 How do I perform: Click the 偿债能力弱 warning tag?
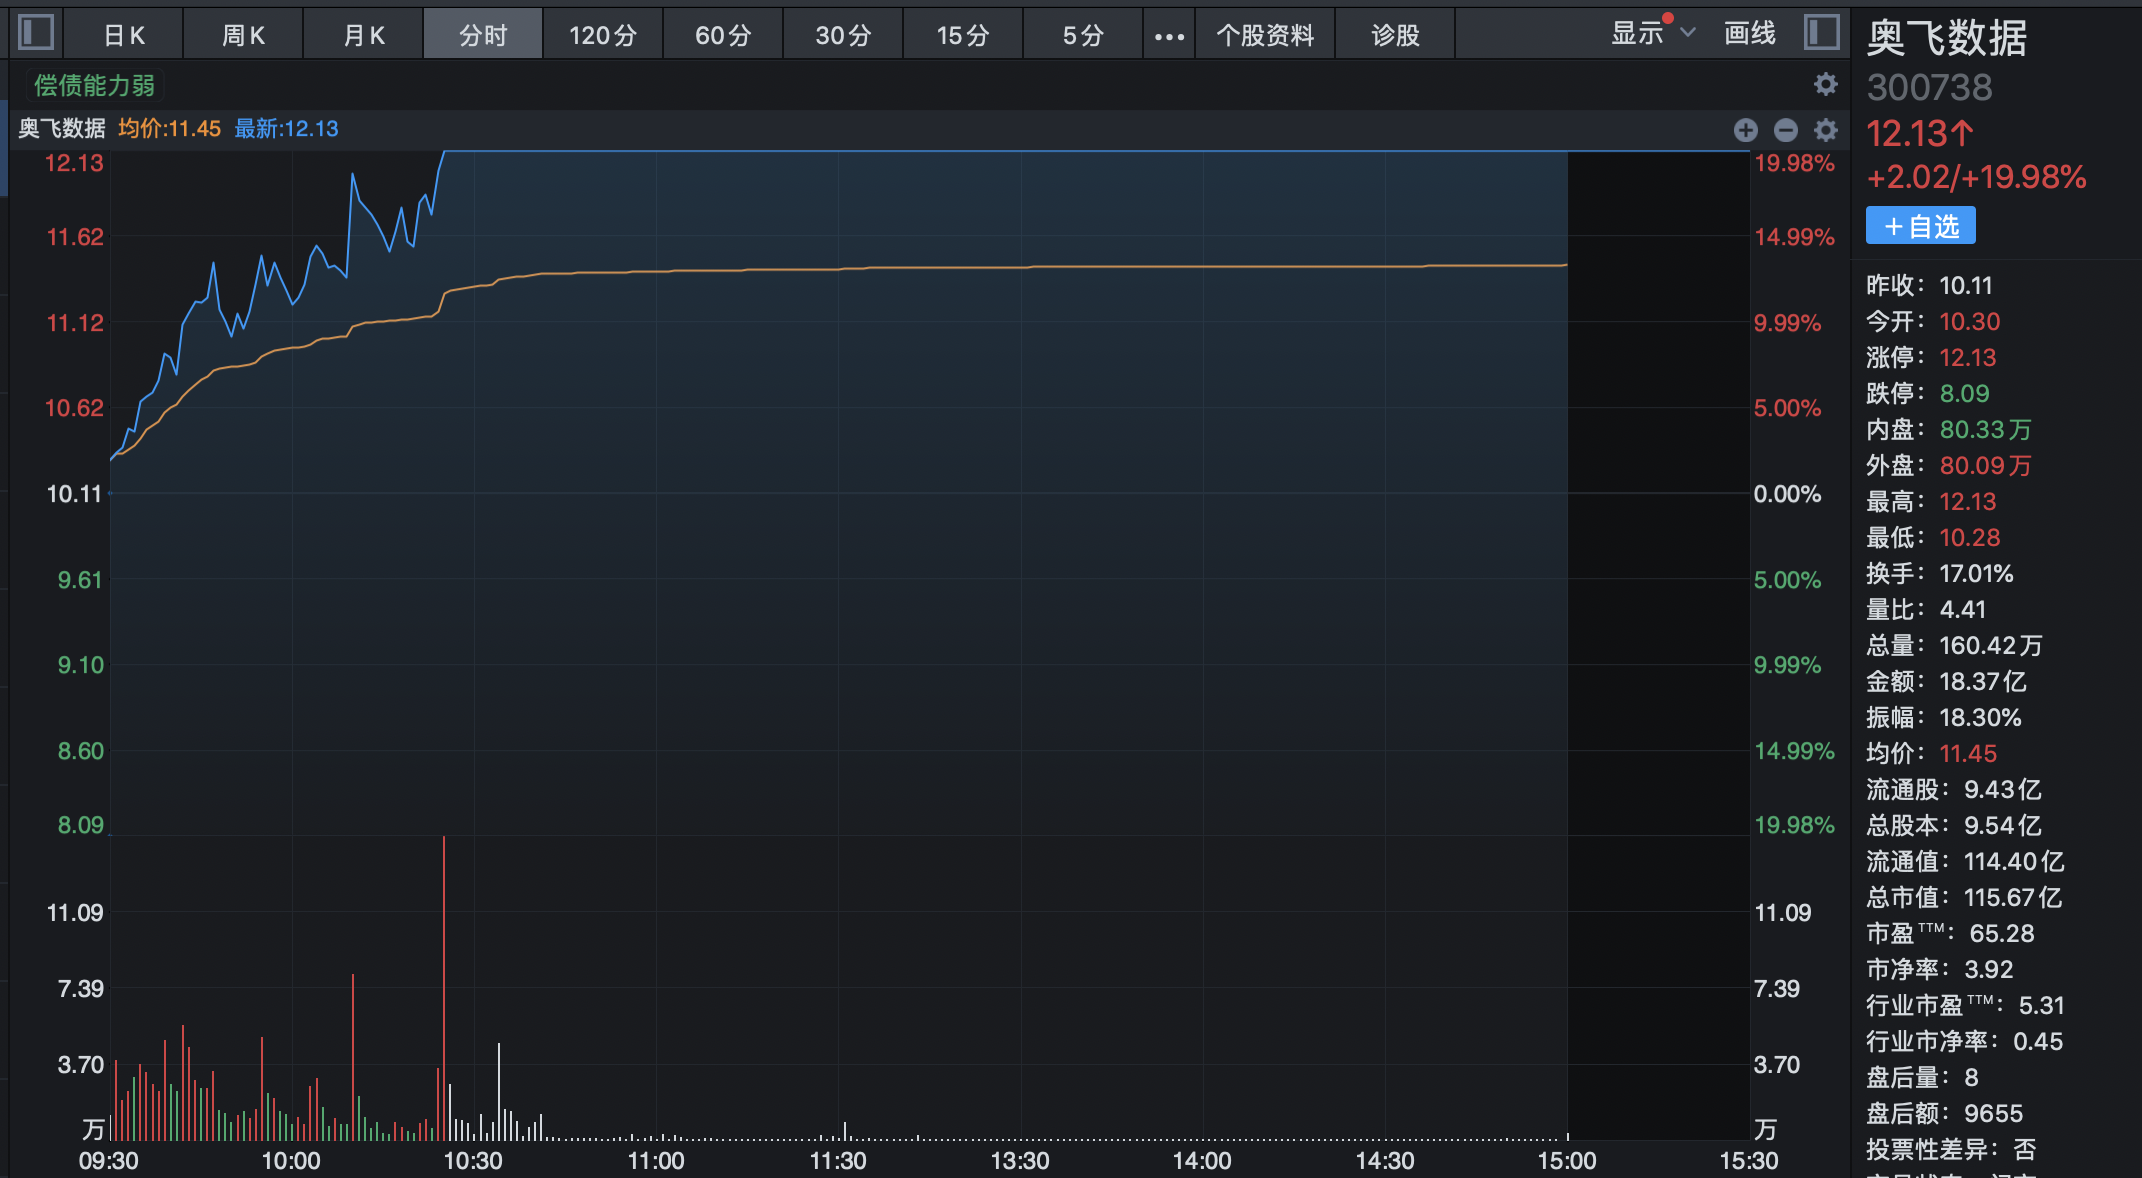click(95, 86)
